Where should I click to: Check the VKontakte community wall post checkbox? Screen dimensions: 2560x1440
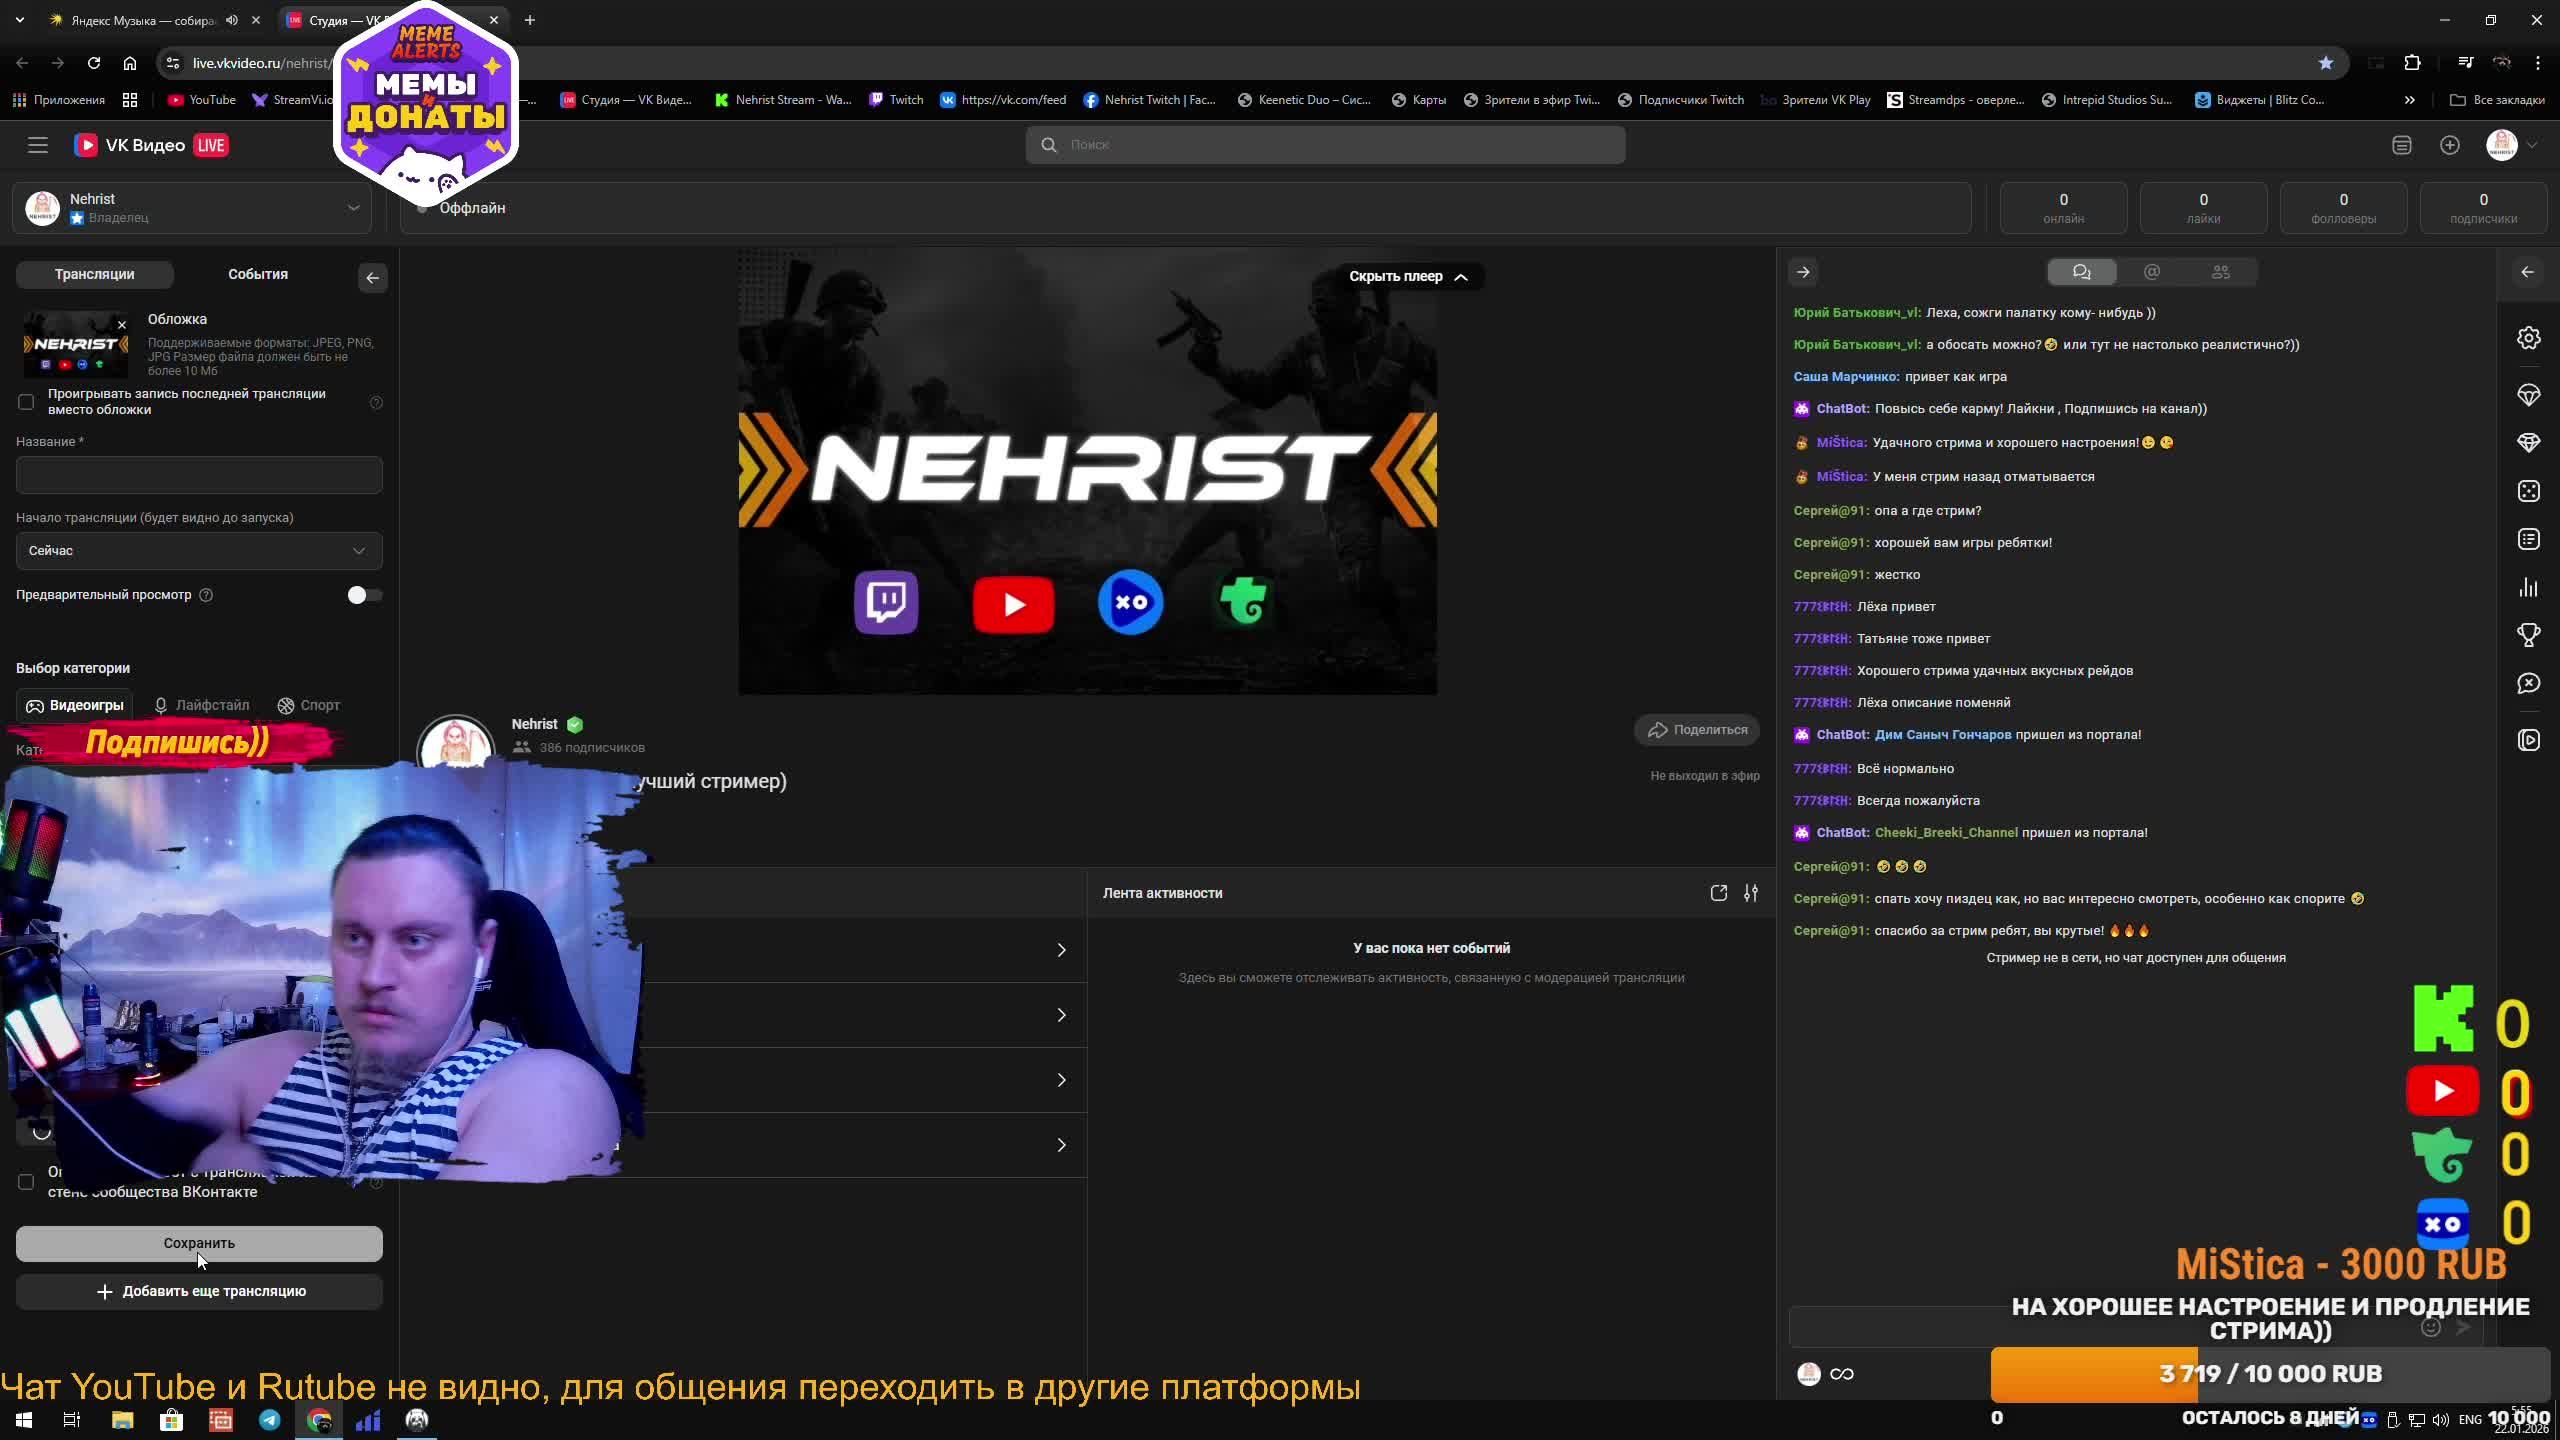click(x=26, y=1182)
